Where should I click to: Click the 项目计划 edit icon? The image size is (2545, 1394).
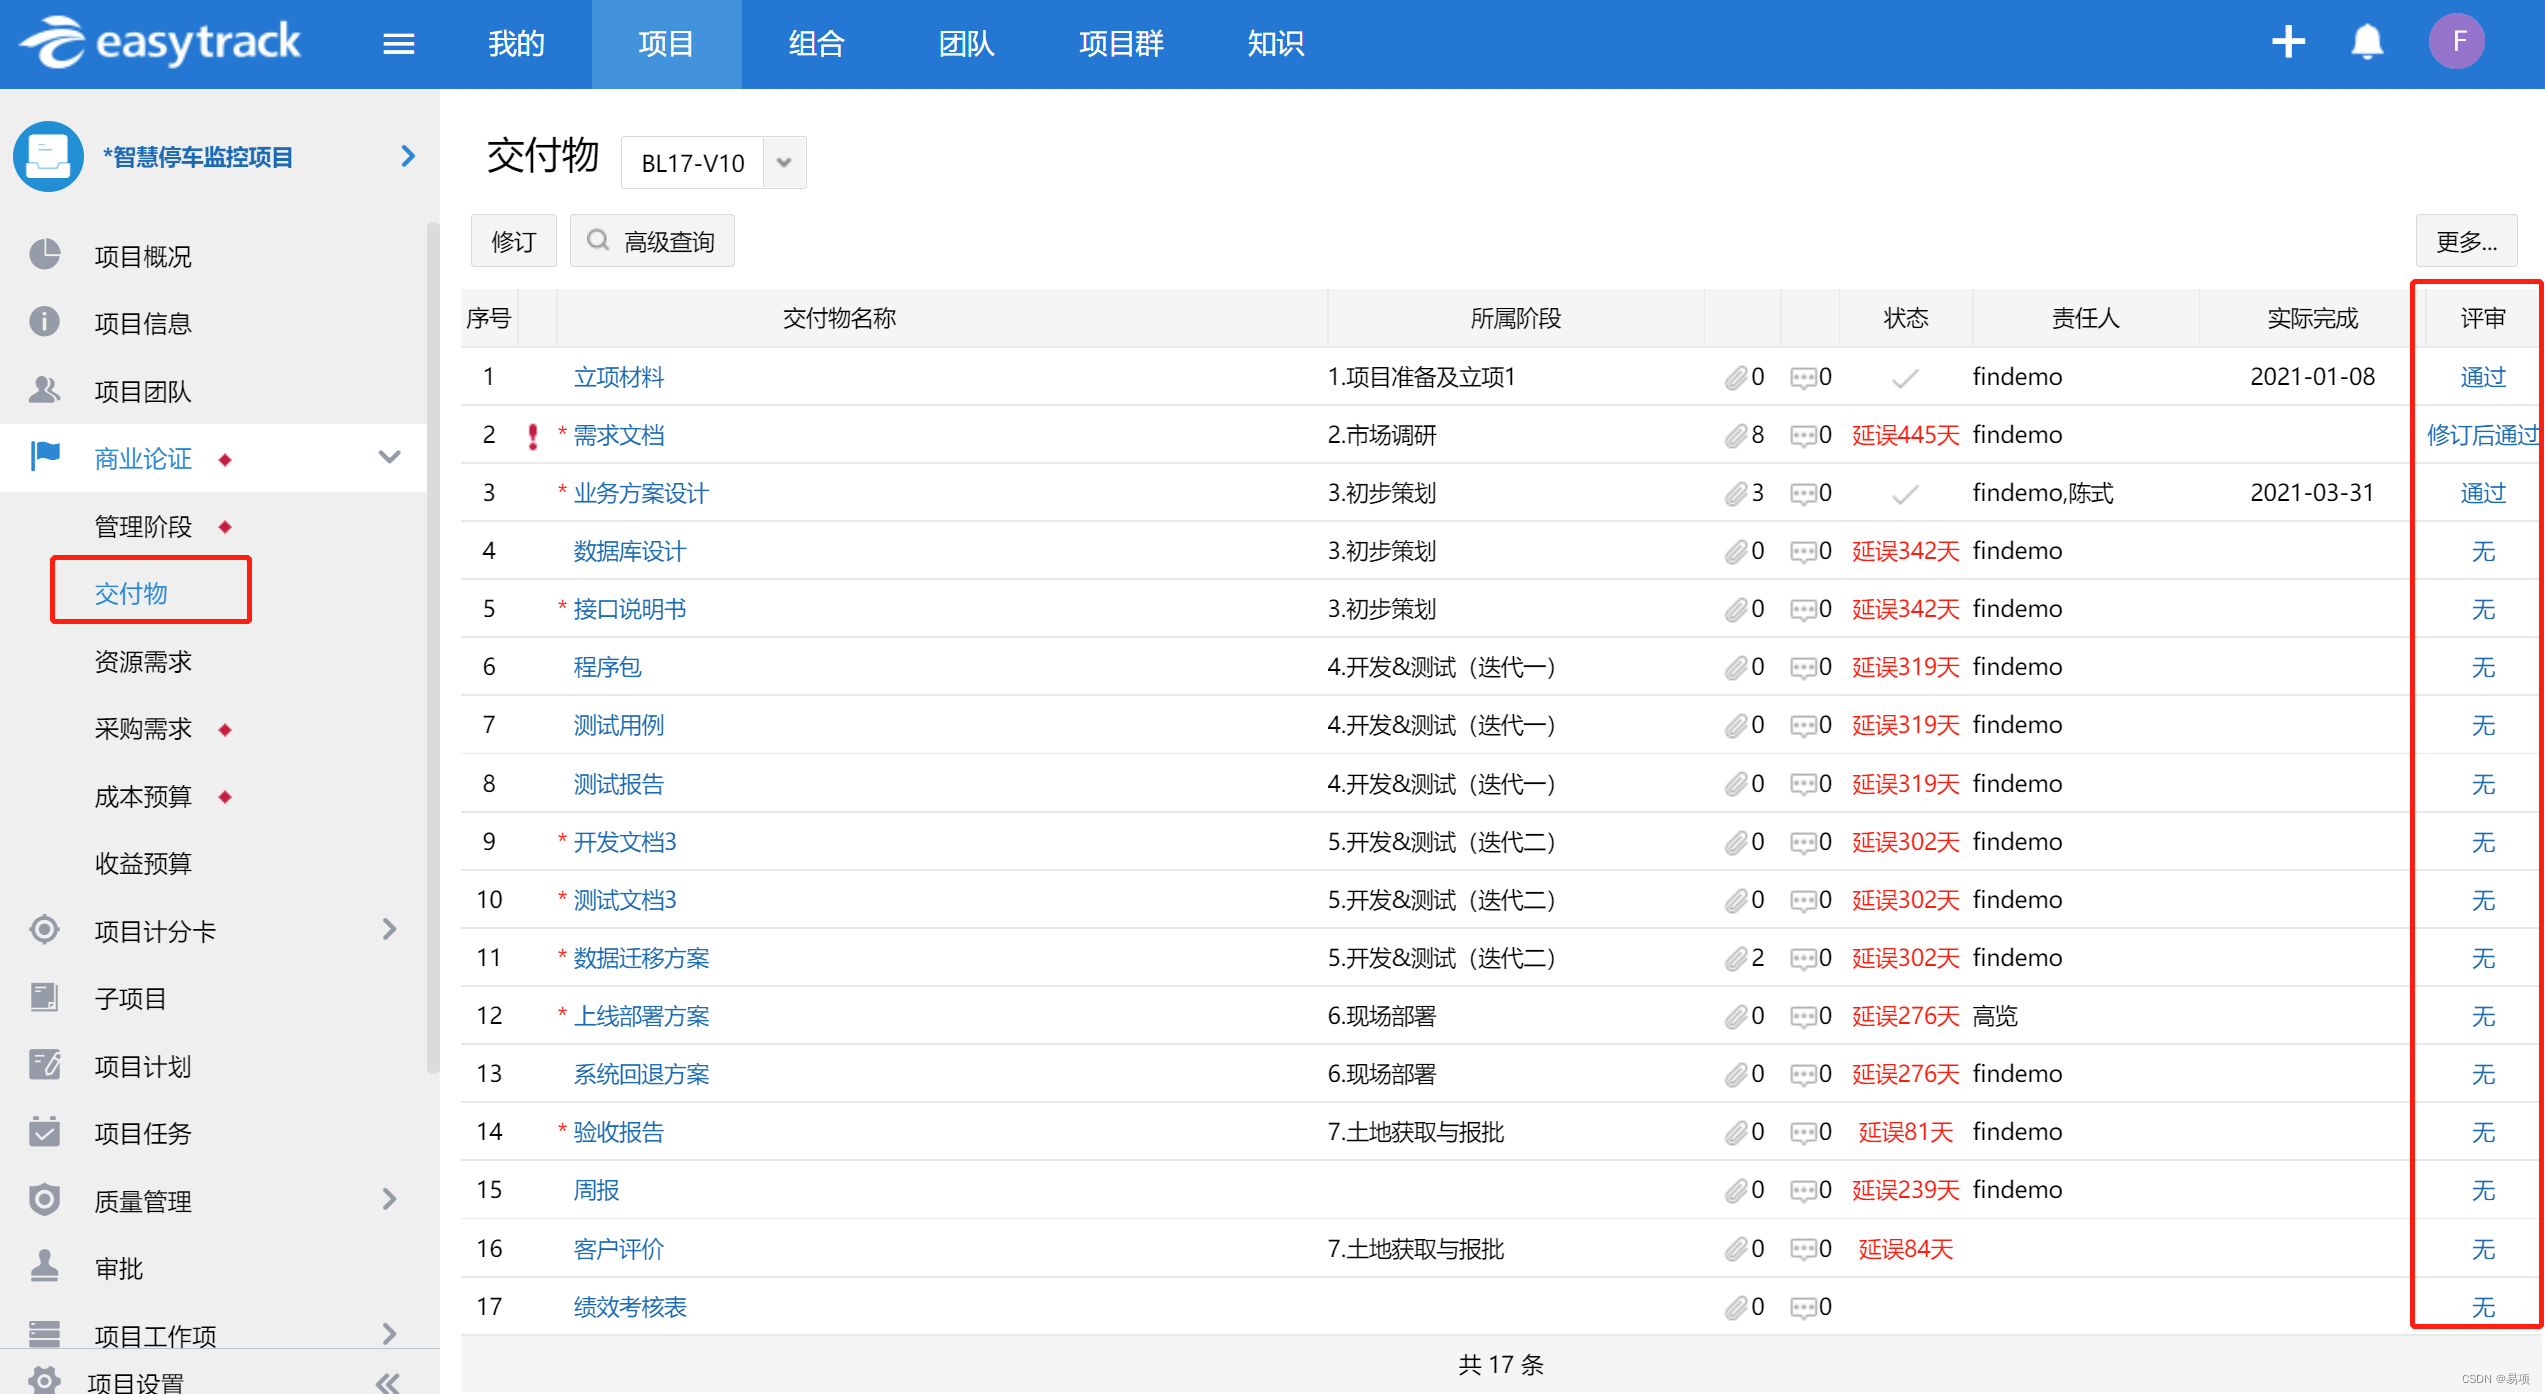point(45,1065)
